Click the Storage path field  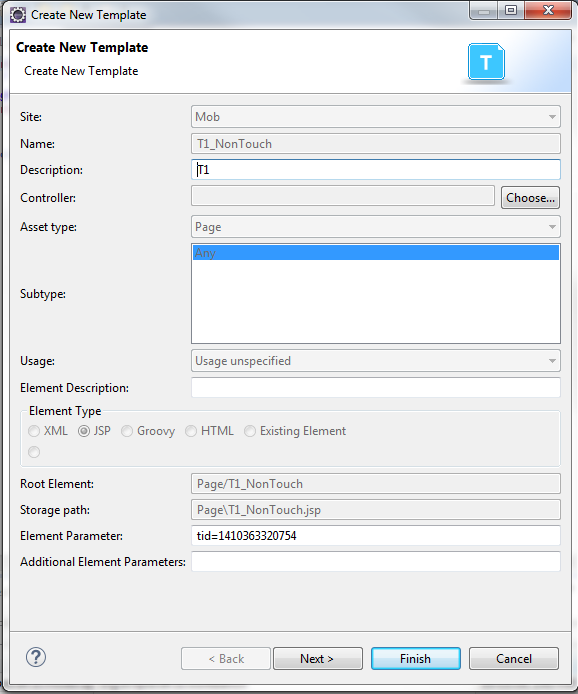[376, 510]
